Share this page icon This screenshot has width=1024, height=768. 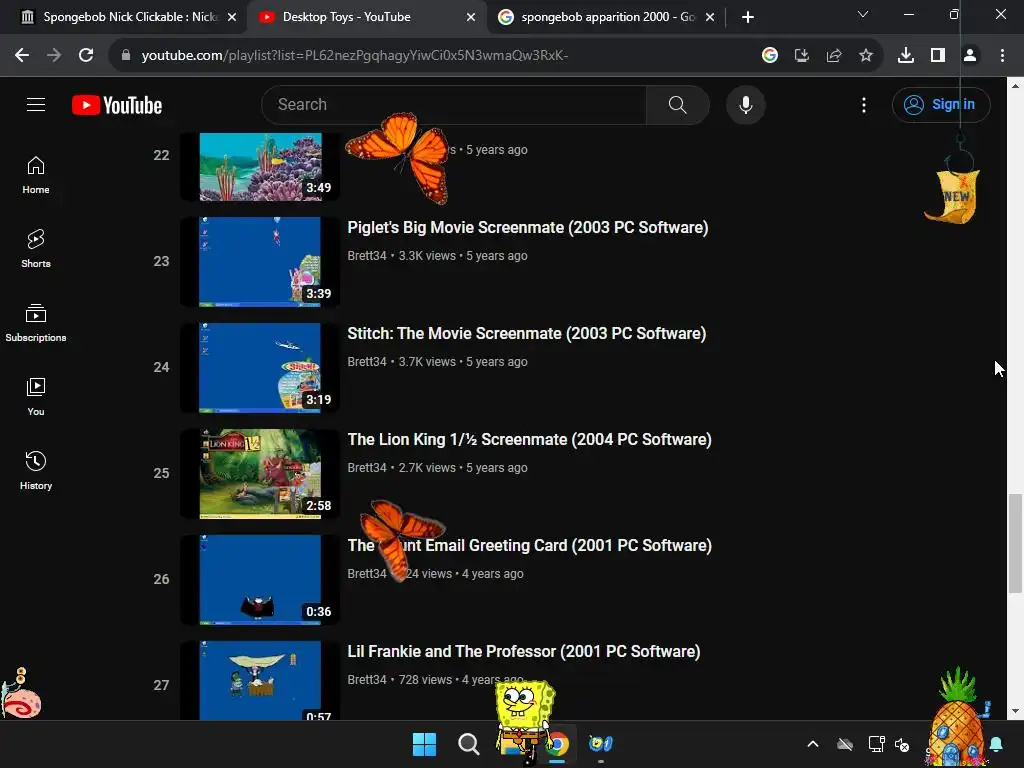[833, 55]
